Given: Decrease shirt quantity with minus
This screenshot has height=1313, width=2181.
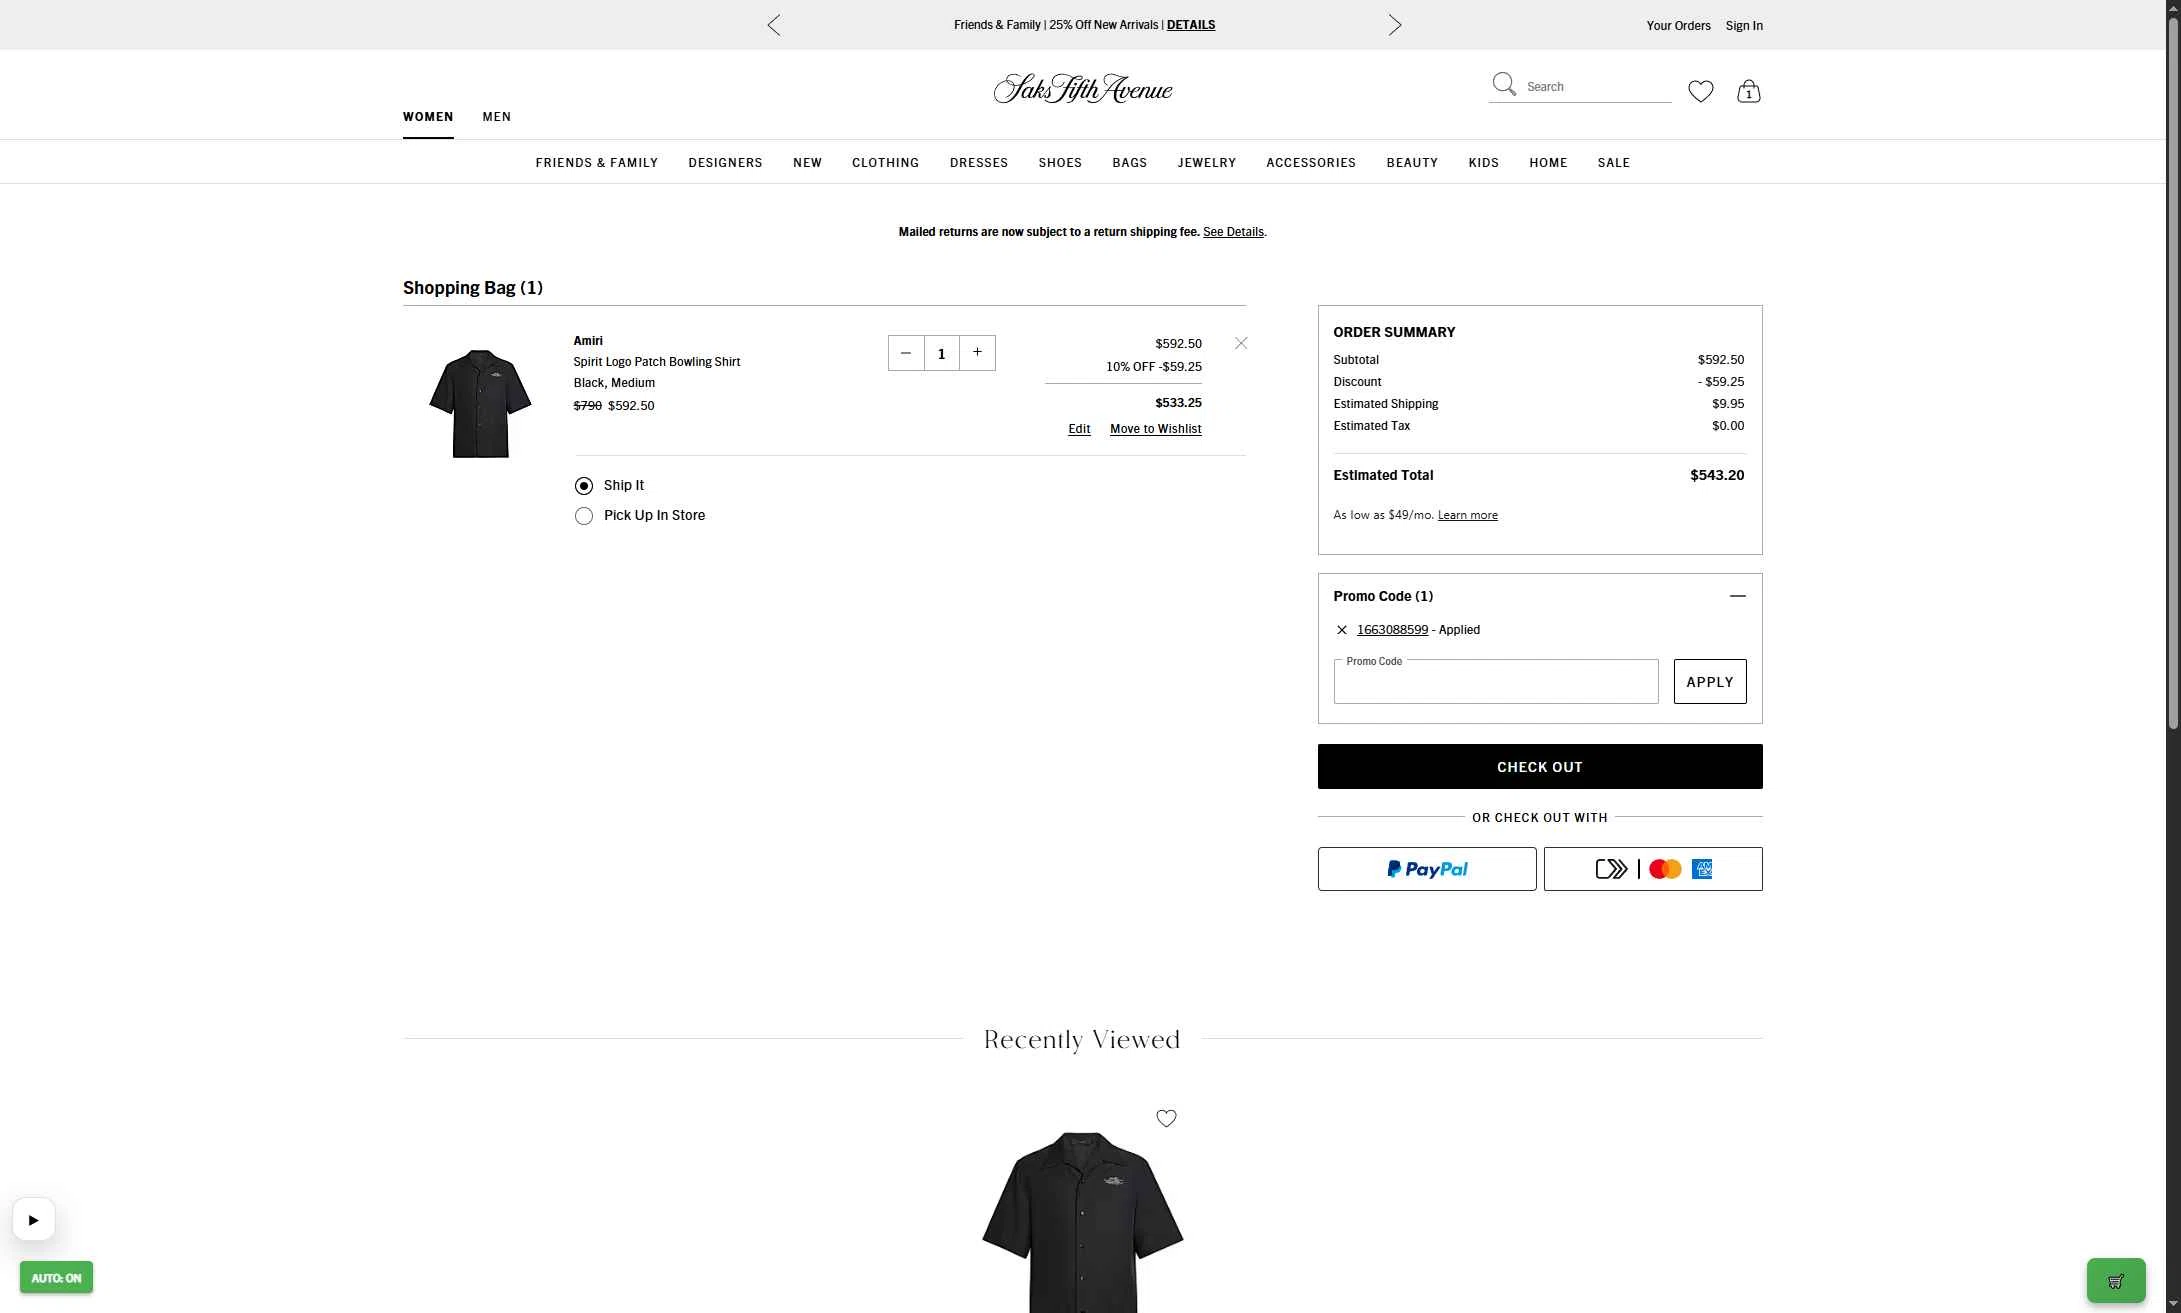Looking at the screenshot, I should (905, 353).
